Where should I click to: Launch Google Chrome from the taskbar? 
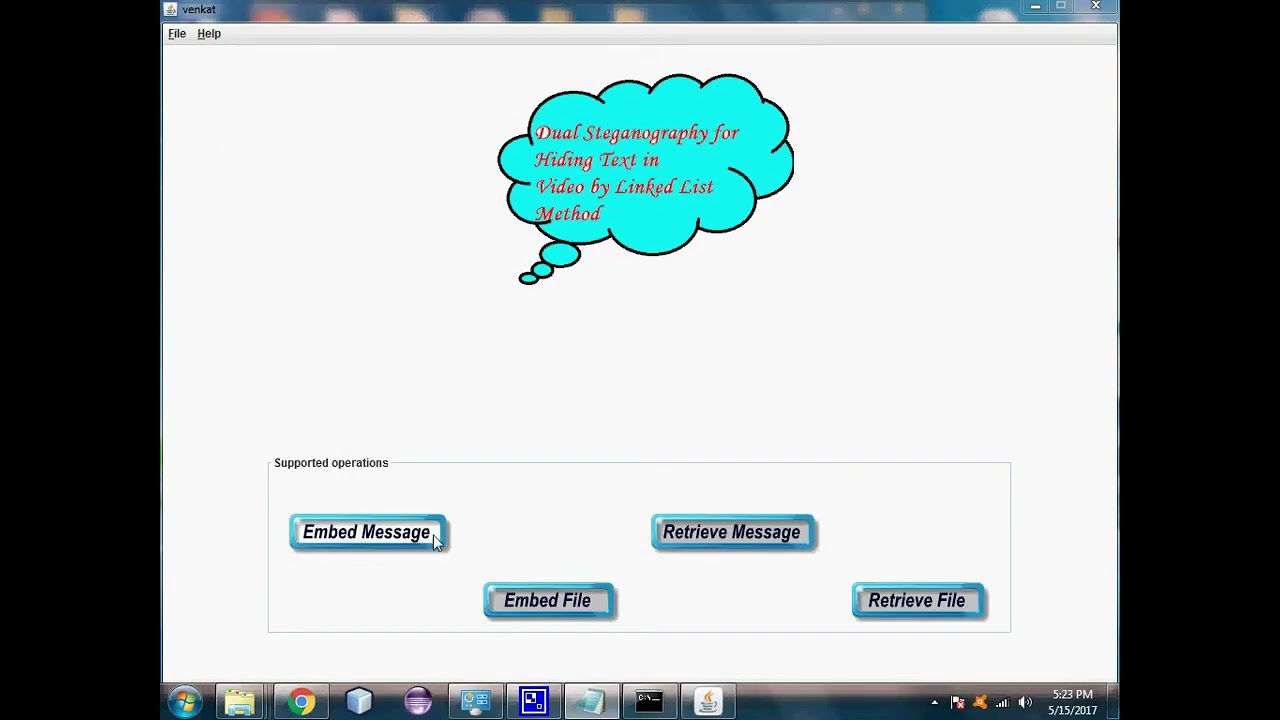click(301, 702)
